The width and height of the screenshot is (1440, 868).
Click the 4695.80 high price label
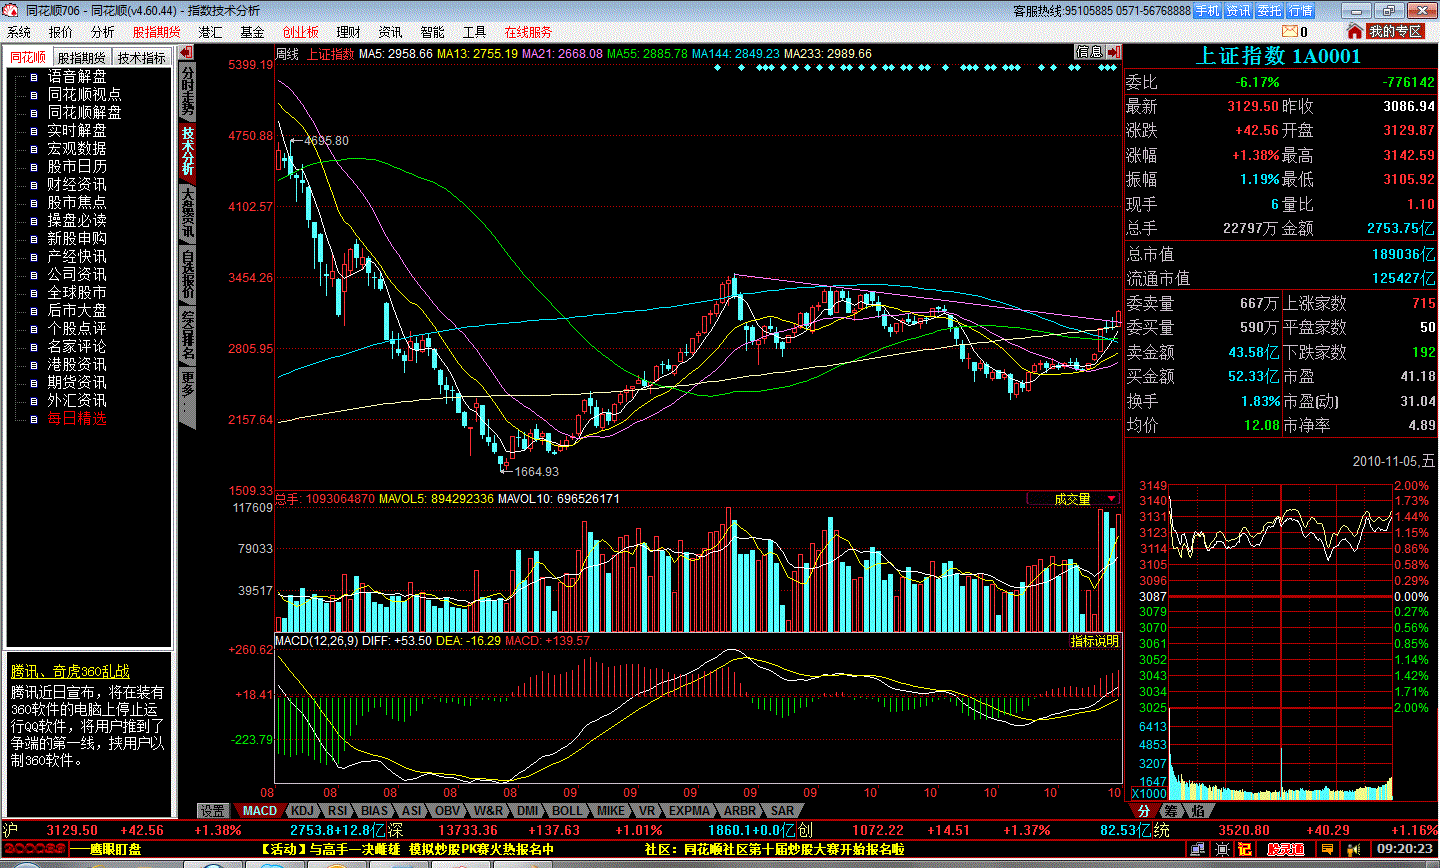click(326, 141)
